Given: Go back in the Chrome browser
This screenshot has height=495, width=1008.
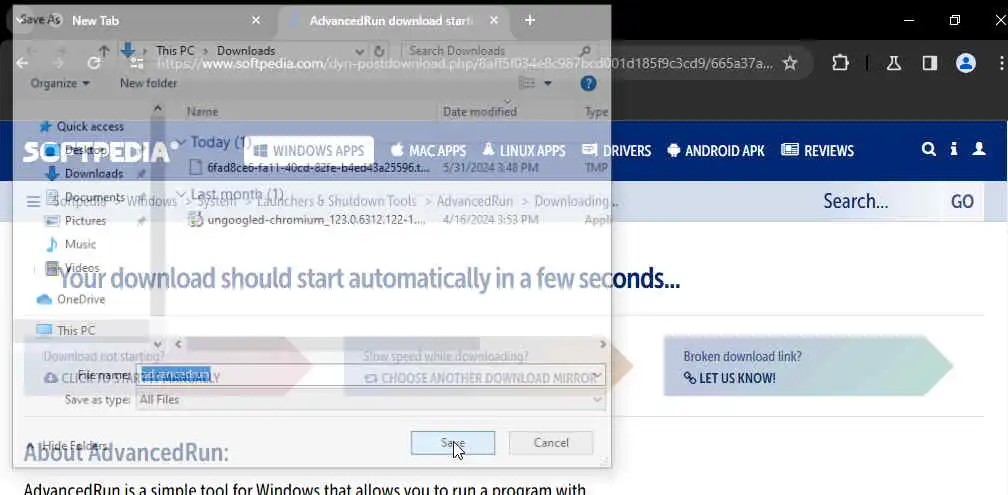Looking at the screenshot, I should tap(22, 63).
